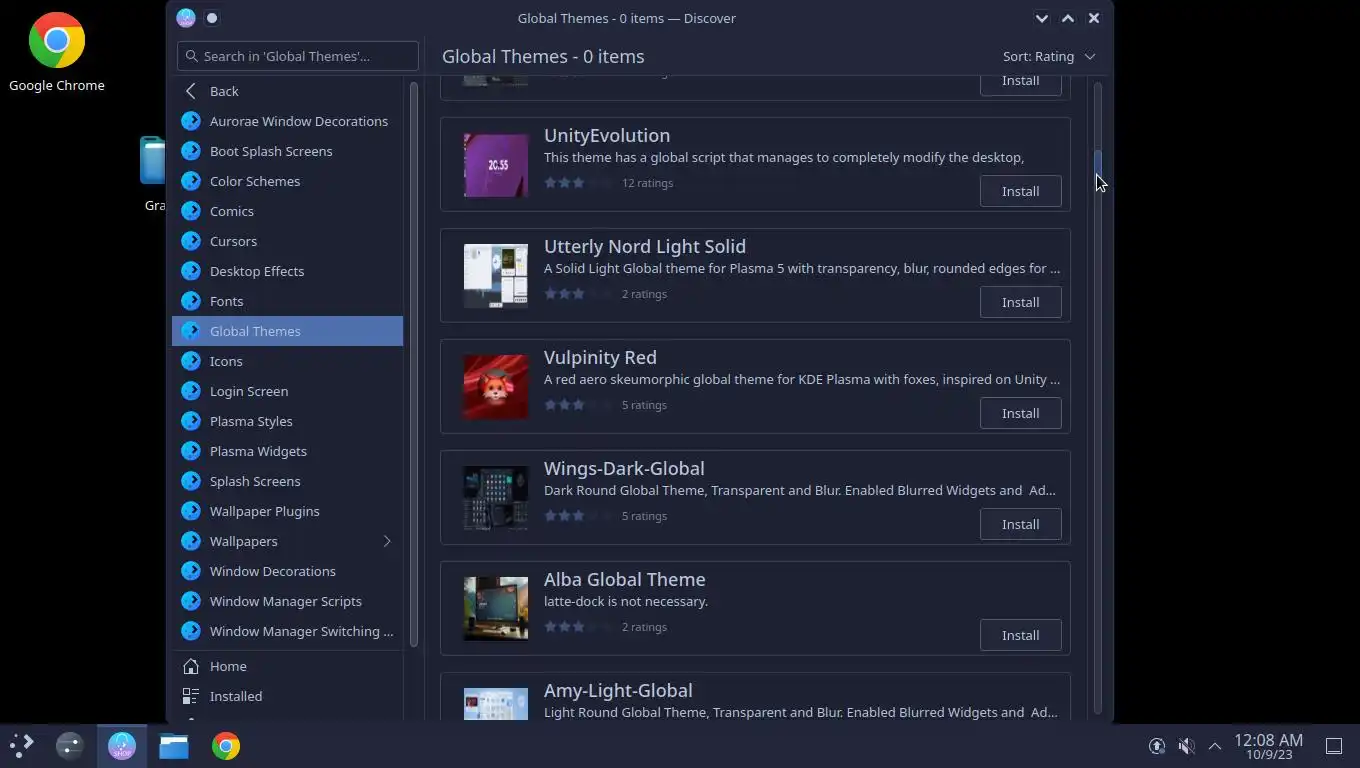This screenshot has height=768, width=1360.
Task: Toggle the pin-window dot in titlebar
Action: (x=212, y=18)
